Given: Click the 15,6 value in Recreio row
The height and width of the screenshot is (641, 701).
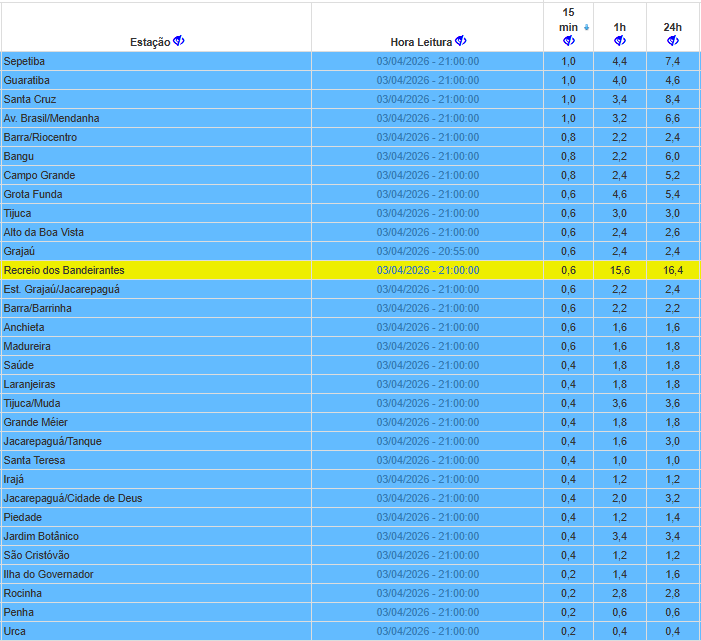Looking at the screenshot, I should click(x=620, y=270).
